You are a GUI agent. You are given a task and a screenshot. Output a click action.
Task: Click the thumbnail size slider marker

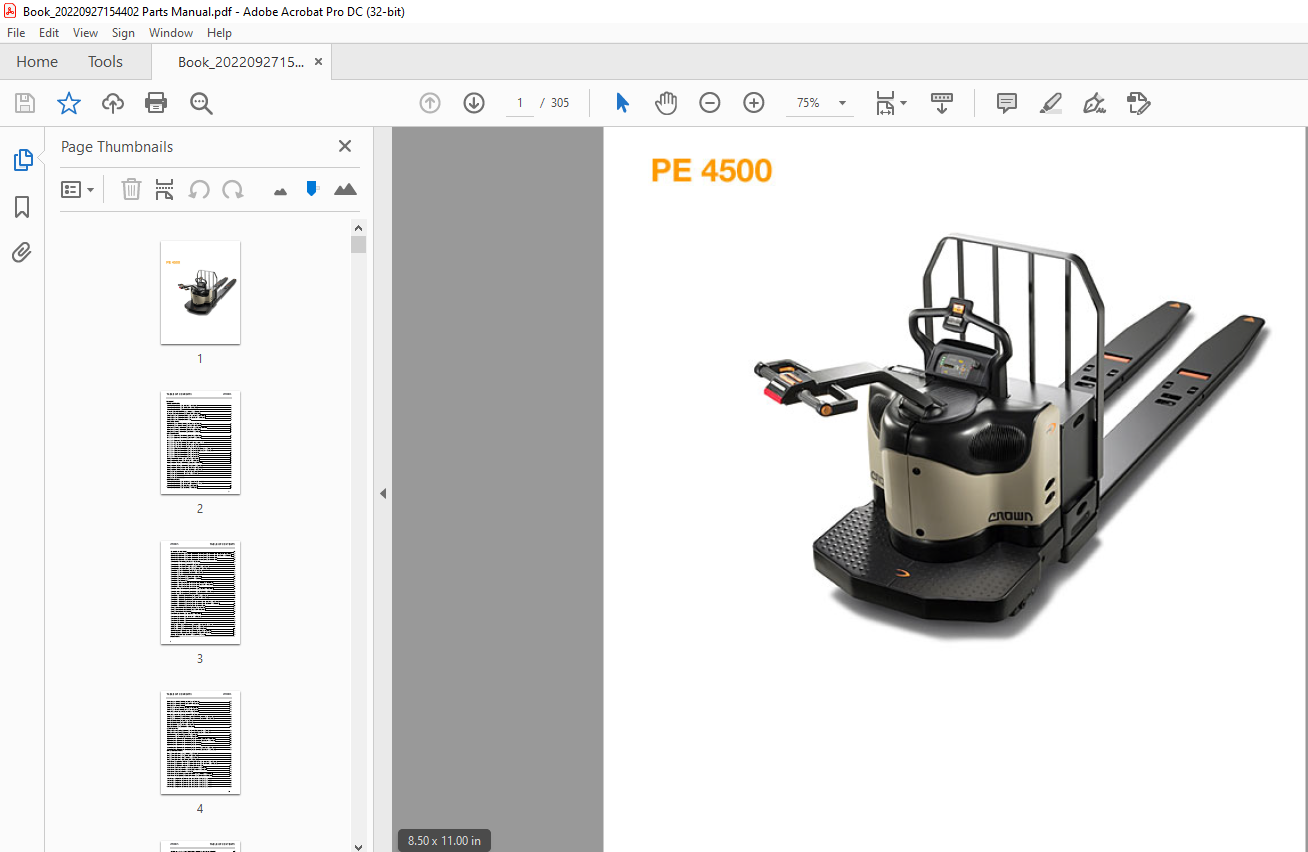pos(312,189)
